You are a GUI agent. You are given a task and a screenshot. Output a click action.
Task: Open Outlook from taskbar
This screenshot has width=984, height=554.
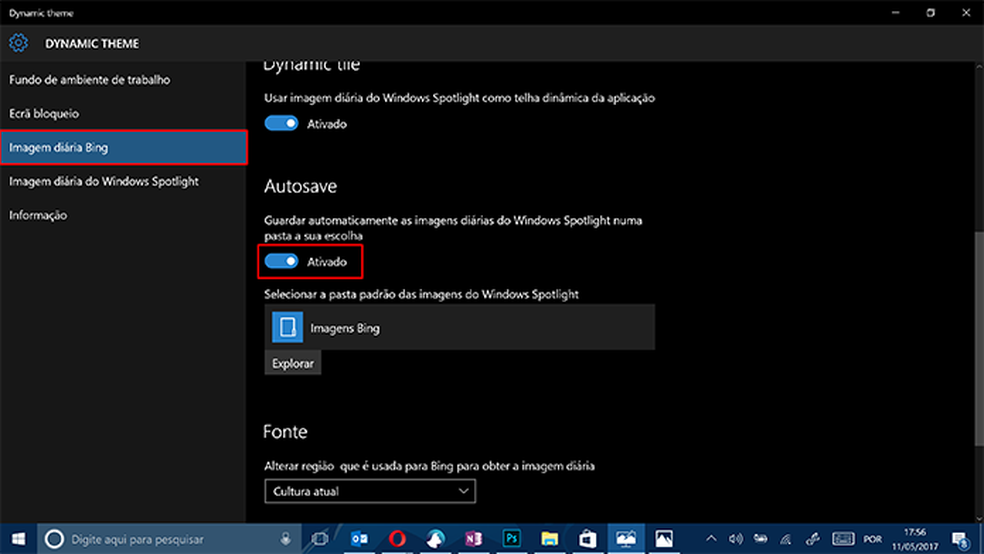tap(360, 539)
